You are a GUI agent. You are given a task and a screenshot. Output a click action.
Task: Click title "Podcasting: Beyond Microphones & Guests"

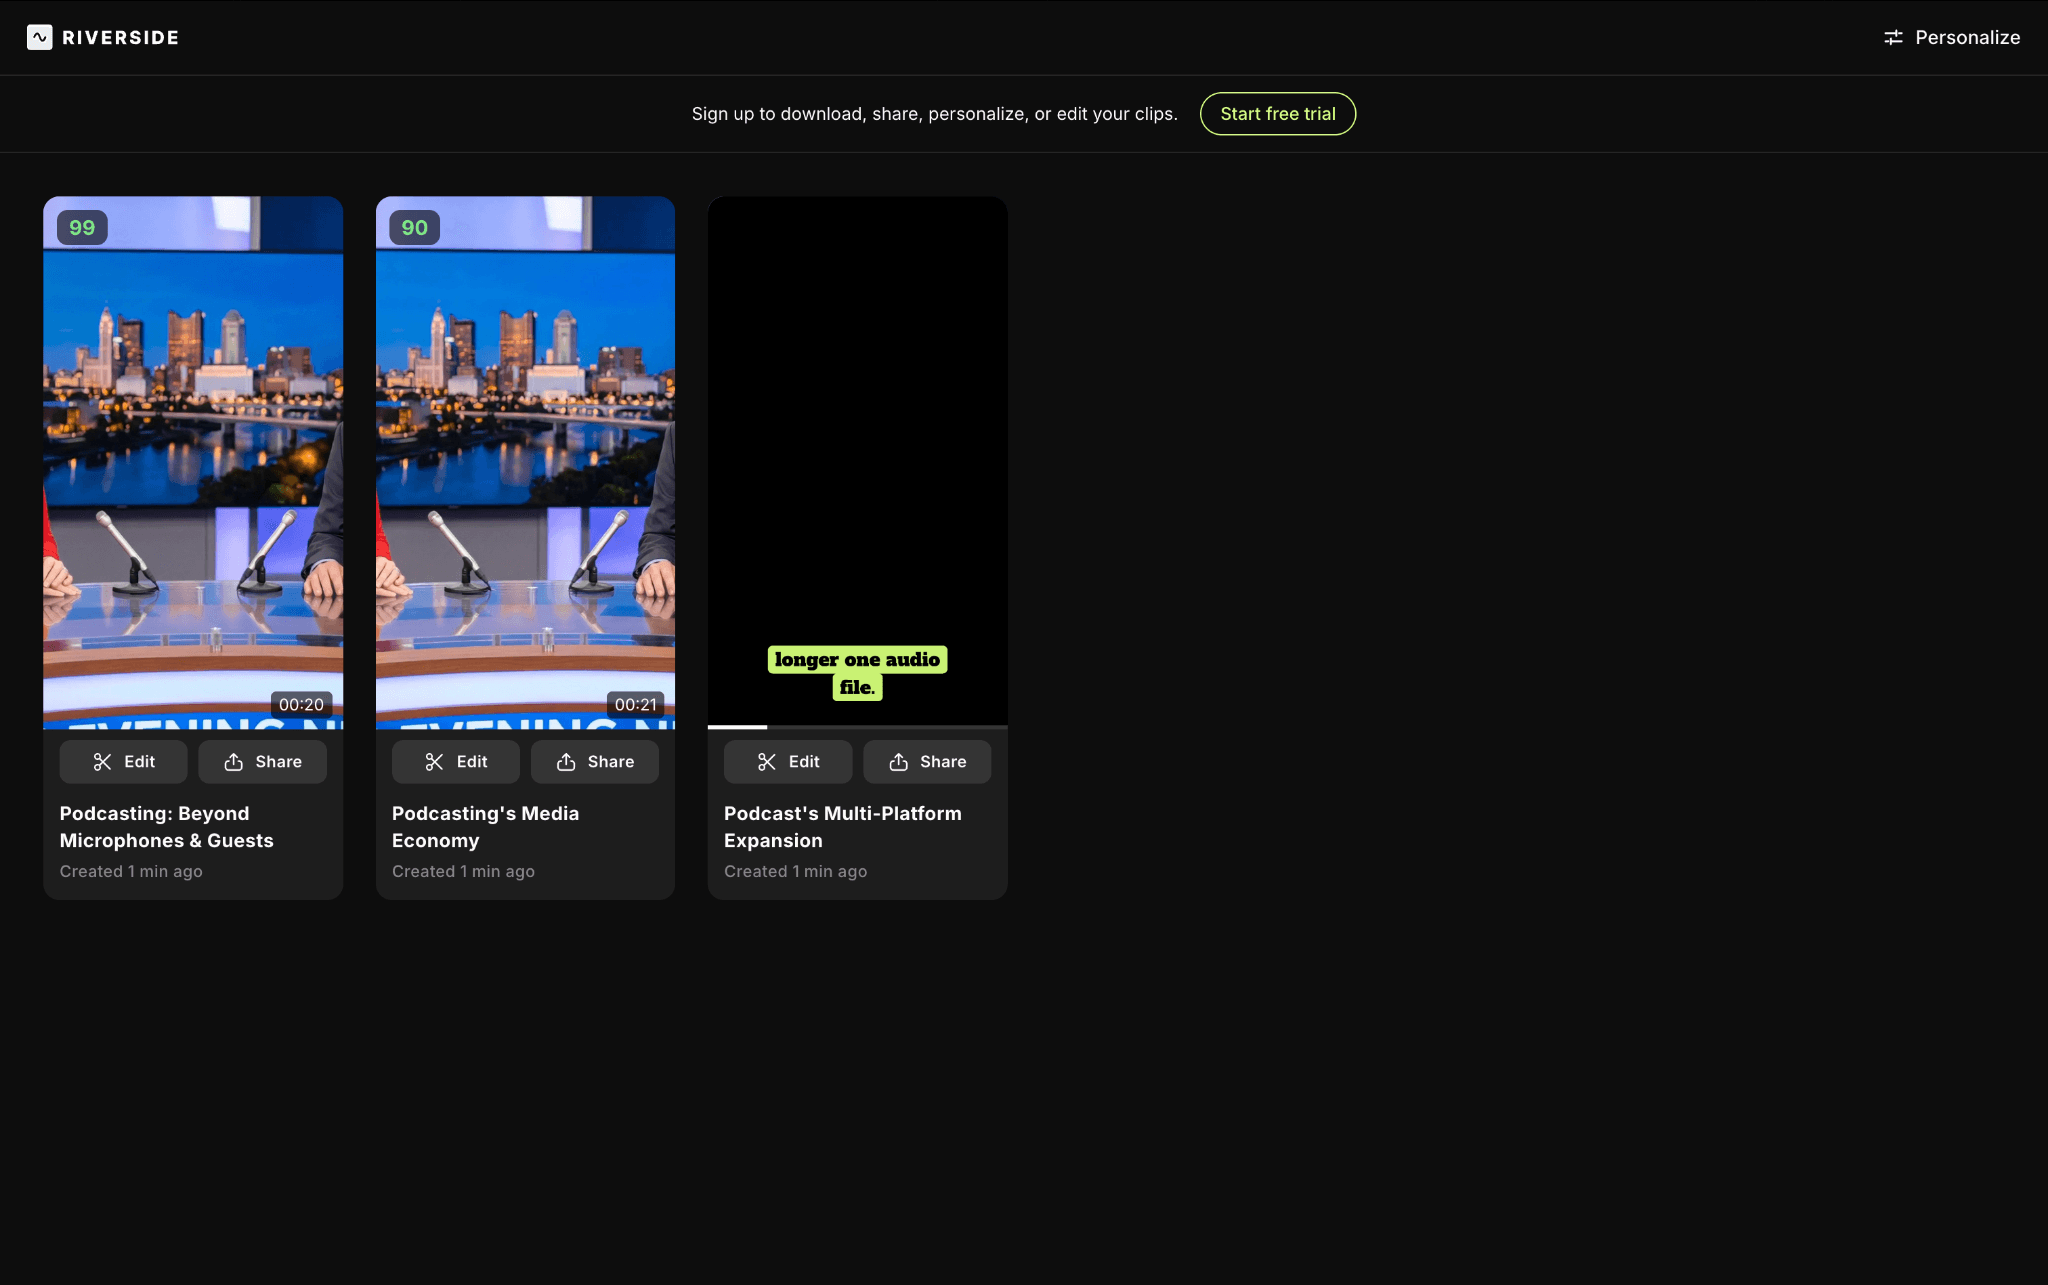tap(166, 827)
